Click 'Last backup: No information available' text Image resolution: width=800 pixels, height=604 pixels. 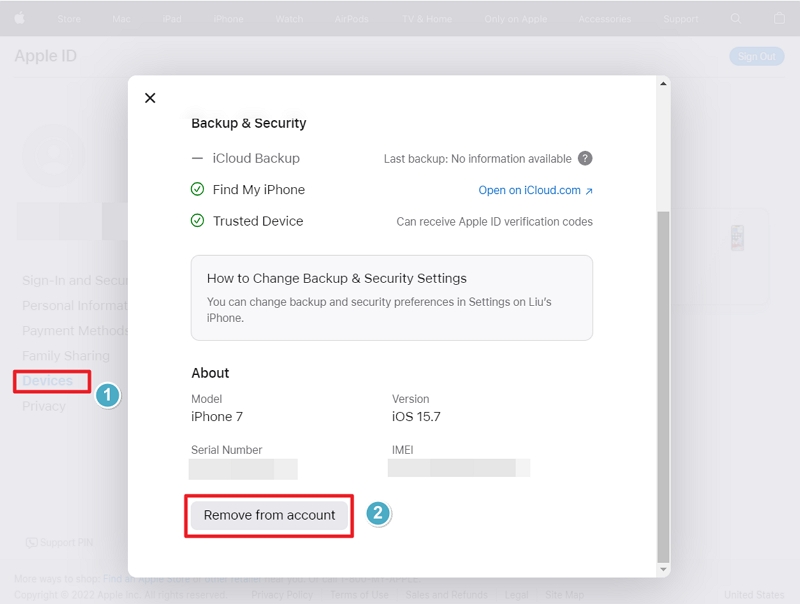(478, 159)
